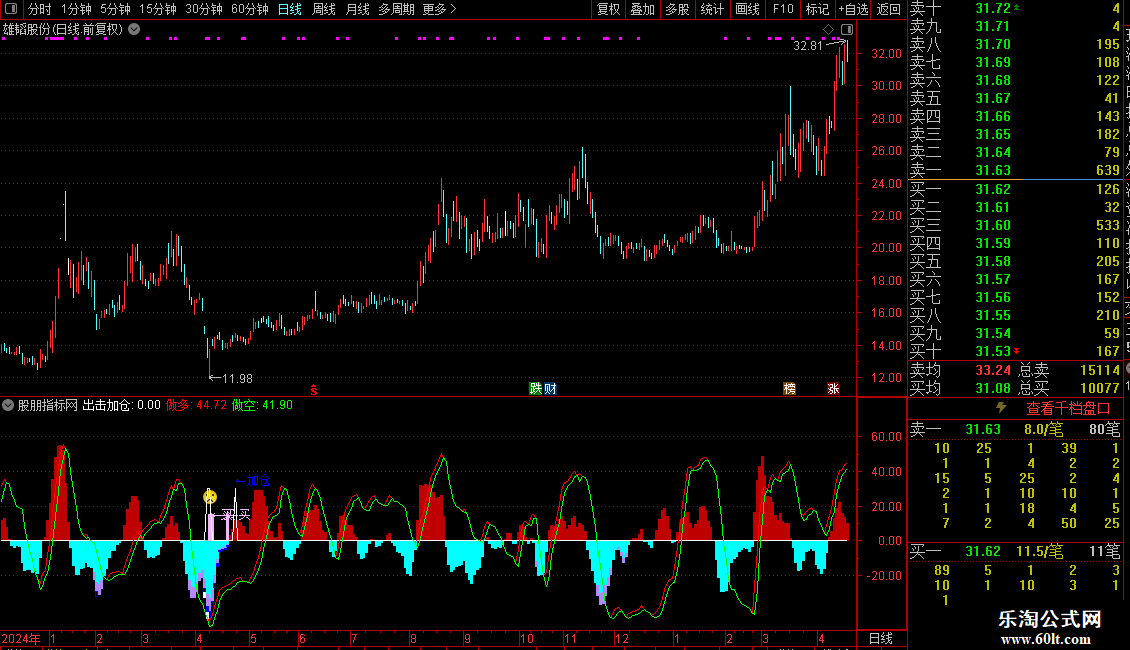Viewport: 1130px width, 650px height.
Task: Click the 做空 41.90 value
Action: point(262,406)
